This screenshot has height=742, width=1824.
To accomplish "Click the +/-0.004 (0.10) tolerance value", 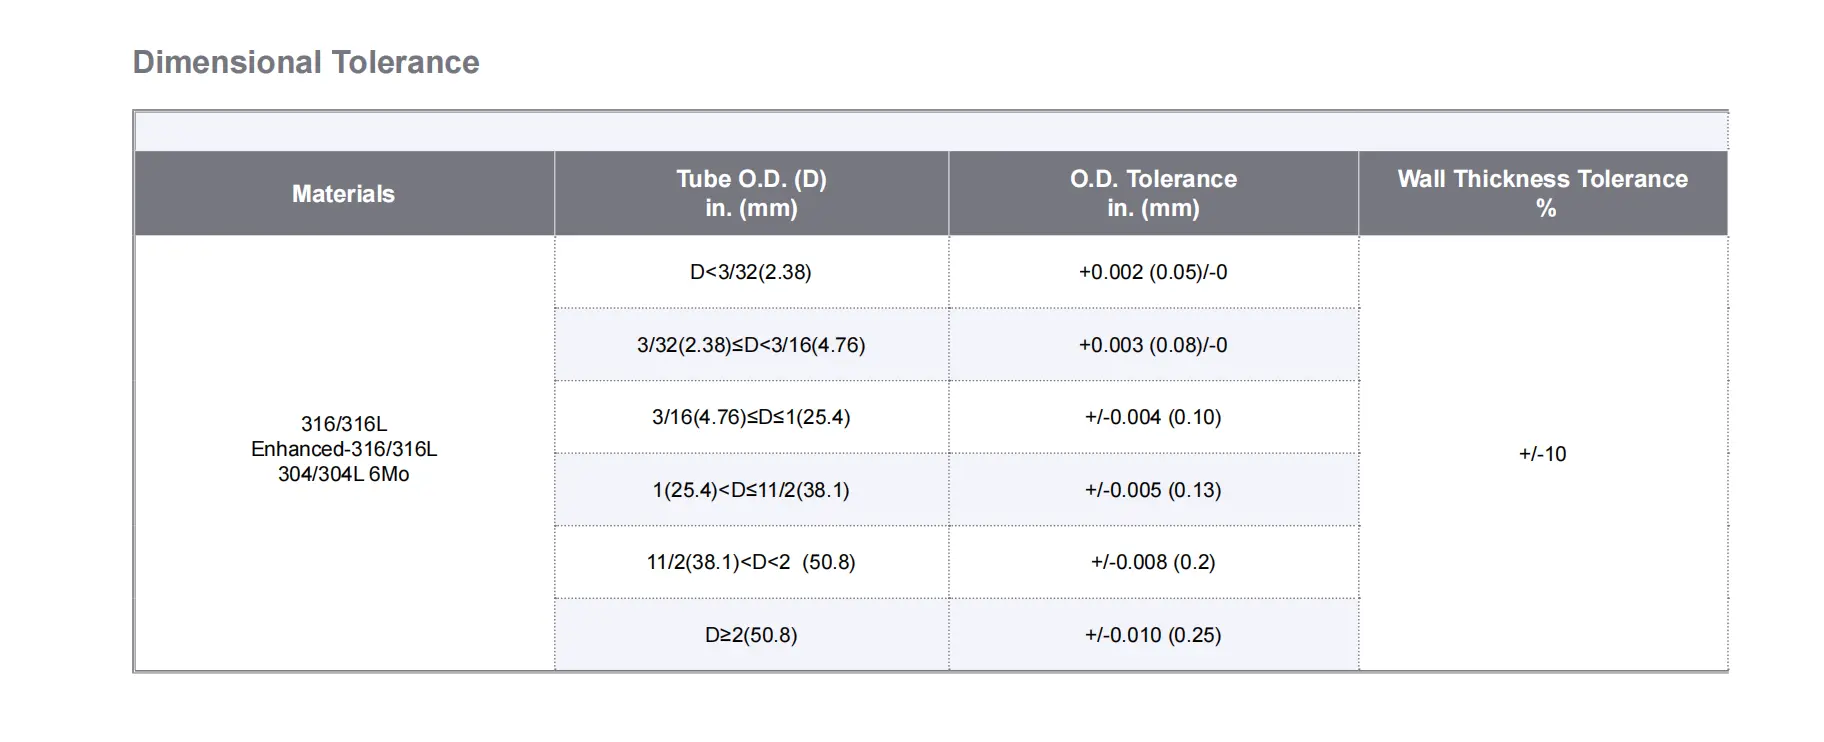I will coord(1153,417).
